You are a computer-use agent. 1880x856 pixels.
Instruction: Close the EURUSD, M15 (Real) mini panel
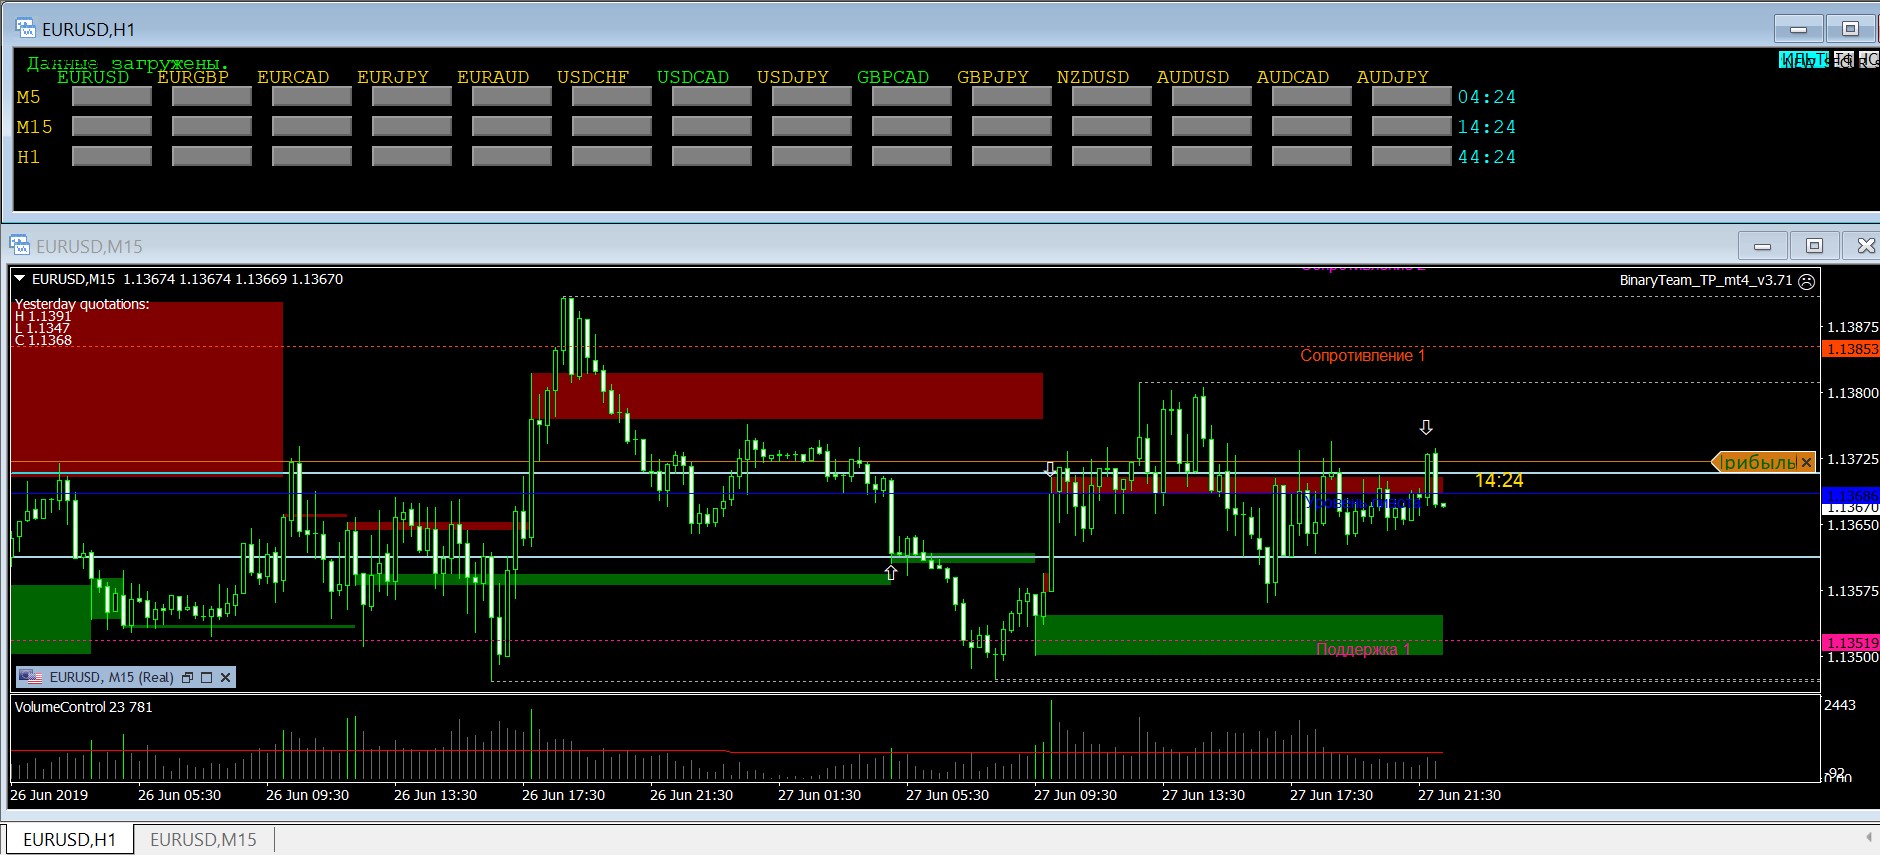pyautogui.click(x=226, y=678)
